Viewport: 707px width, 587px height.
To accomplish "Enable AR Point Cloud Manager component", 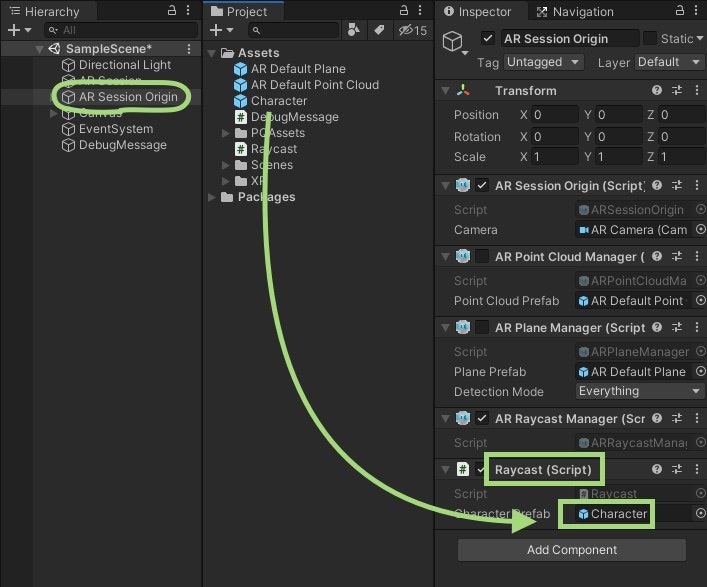I will [x=482, y=256].
